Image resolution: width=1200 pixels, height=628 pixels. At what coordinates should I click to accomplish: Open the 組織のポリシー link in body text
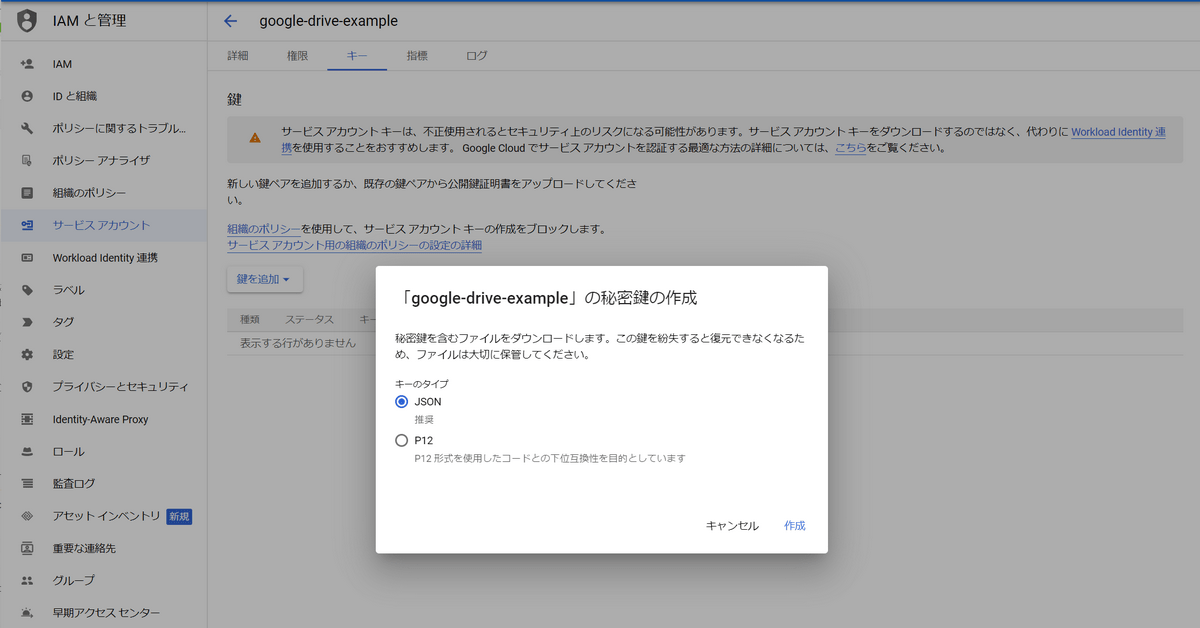click(x=264, y=229)
